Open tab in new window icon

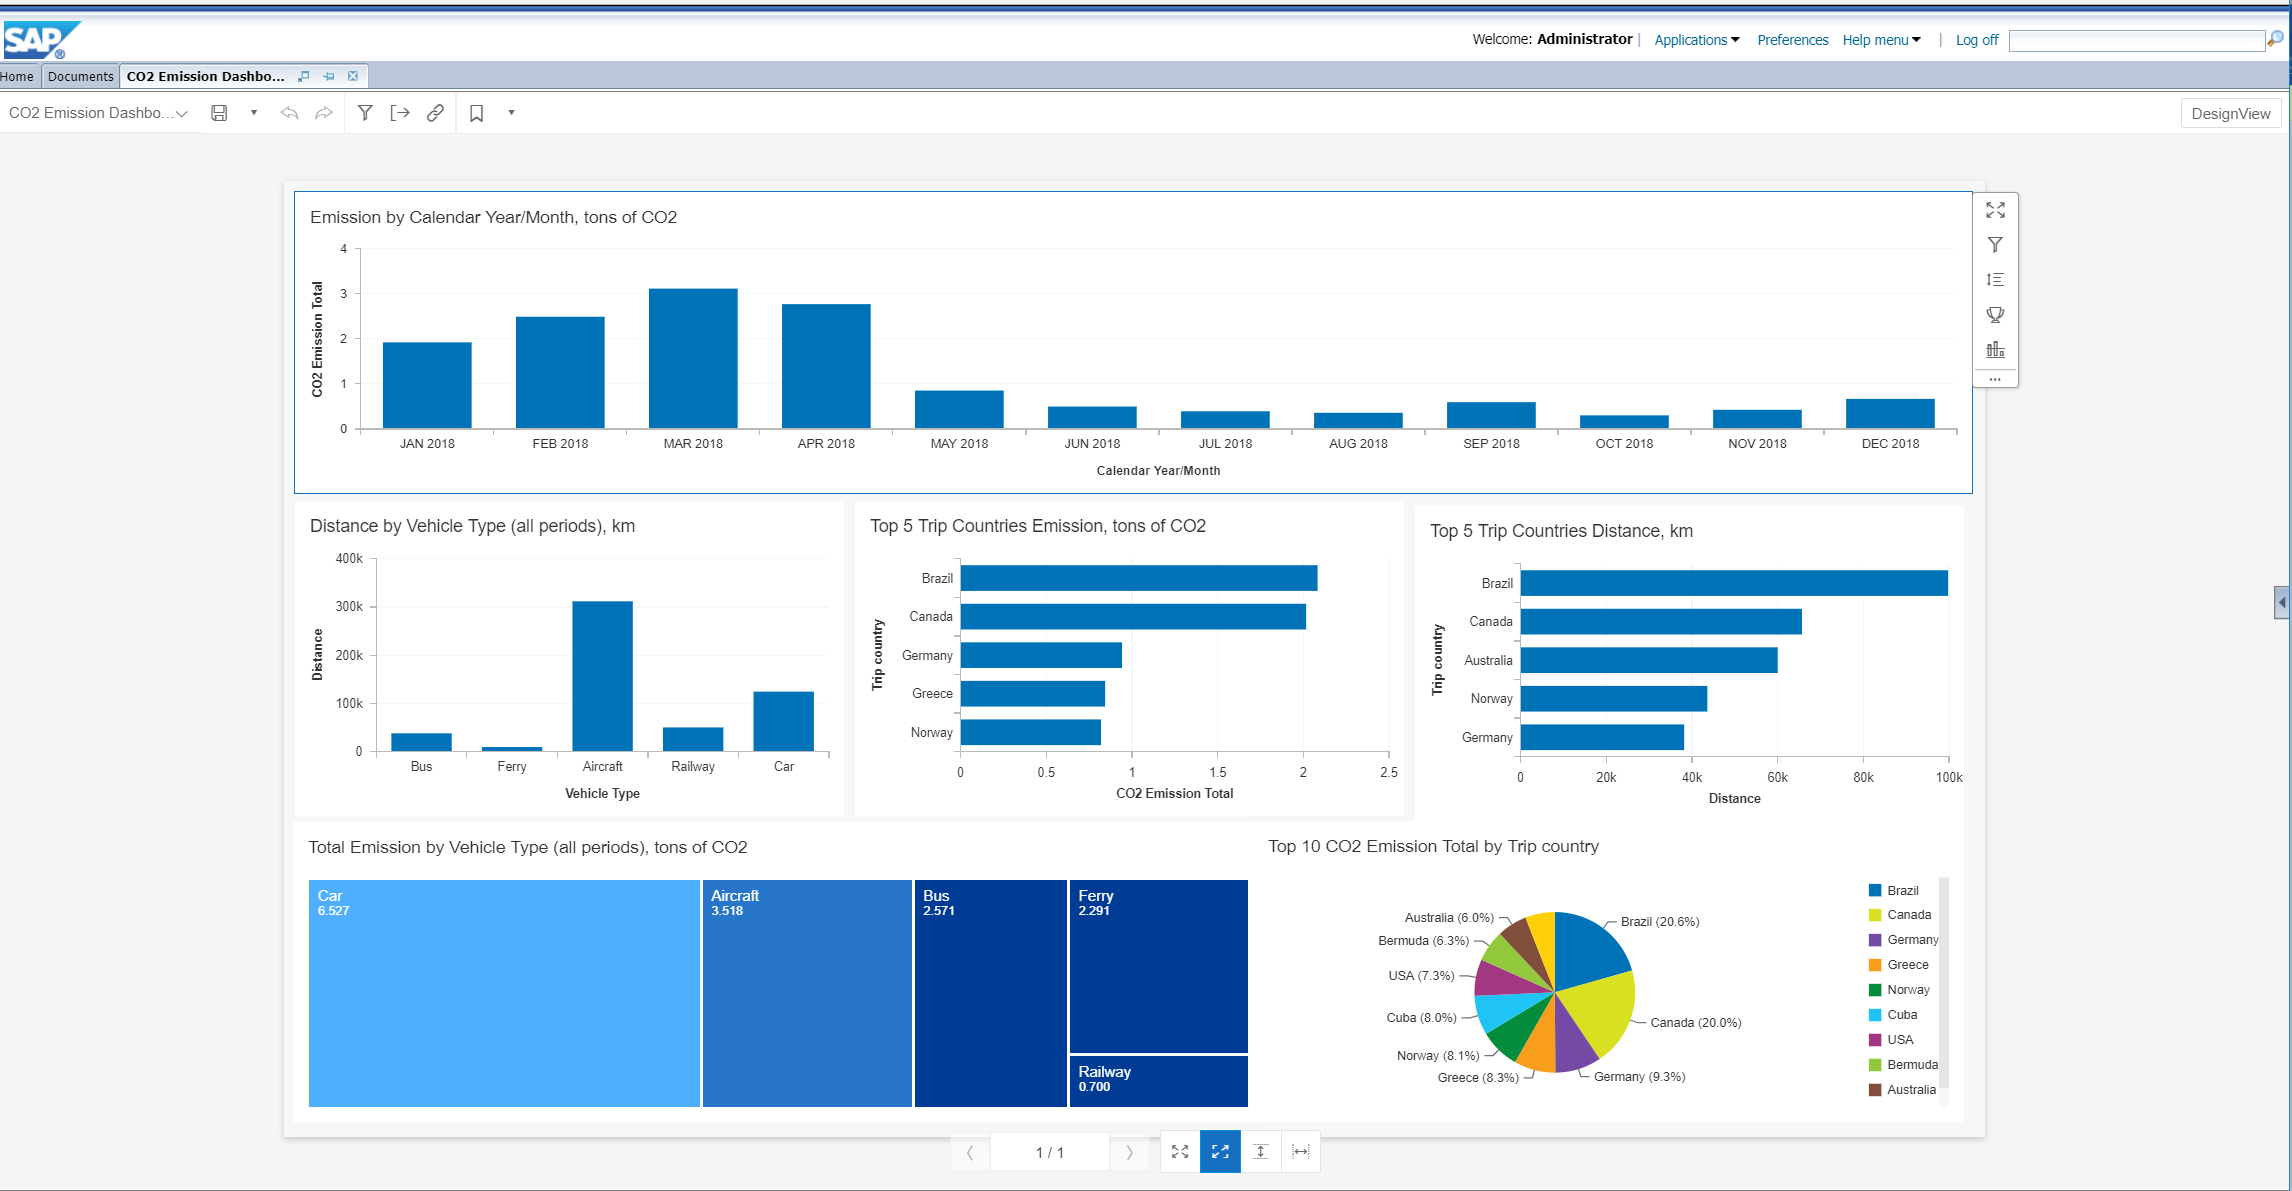pyautogui.click(x=304, y=76)
